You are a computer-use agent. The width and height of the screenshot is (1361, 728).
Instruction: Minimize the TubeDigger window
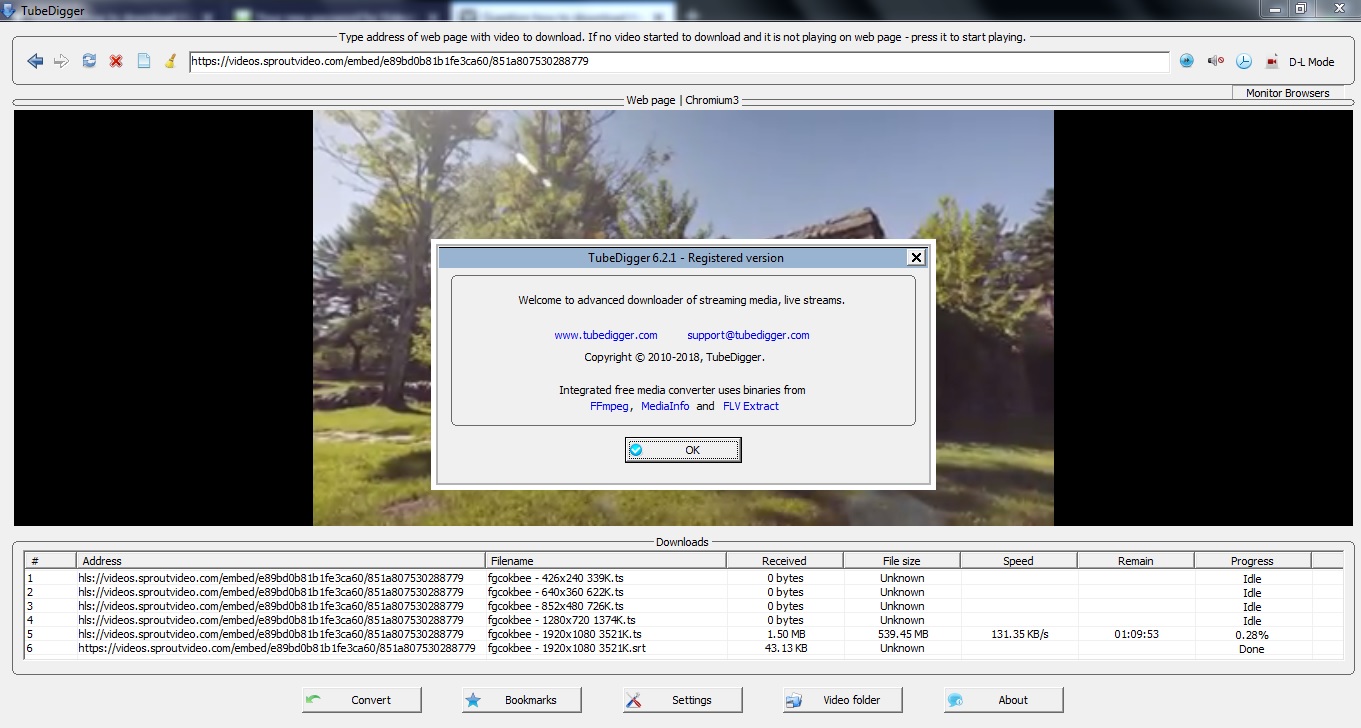[x=1273, y=8]
